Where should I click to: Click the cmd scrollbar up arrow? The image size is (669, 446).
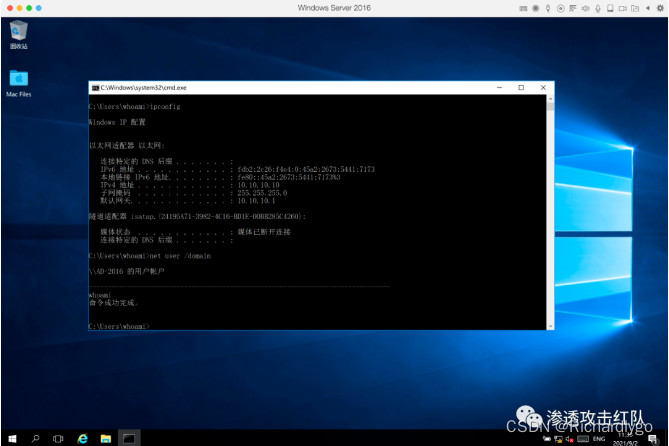550,99
